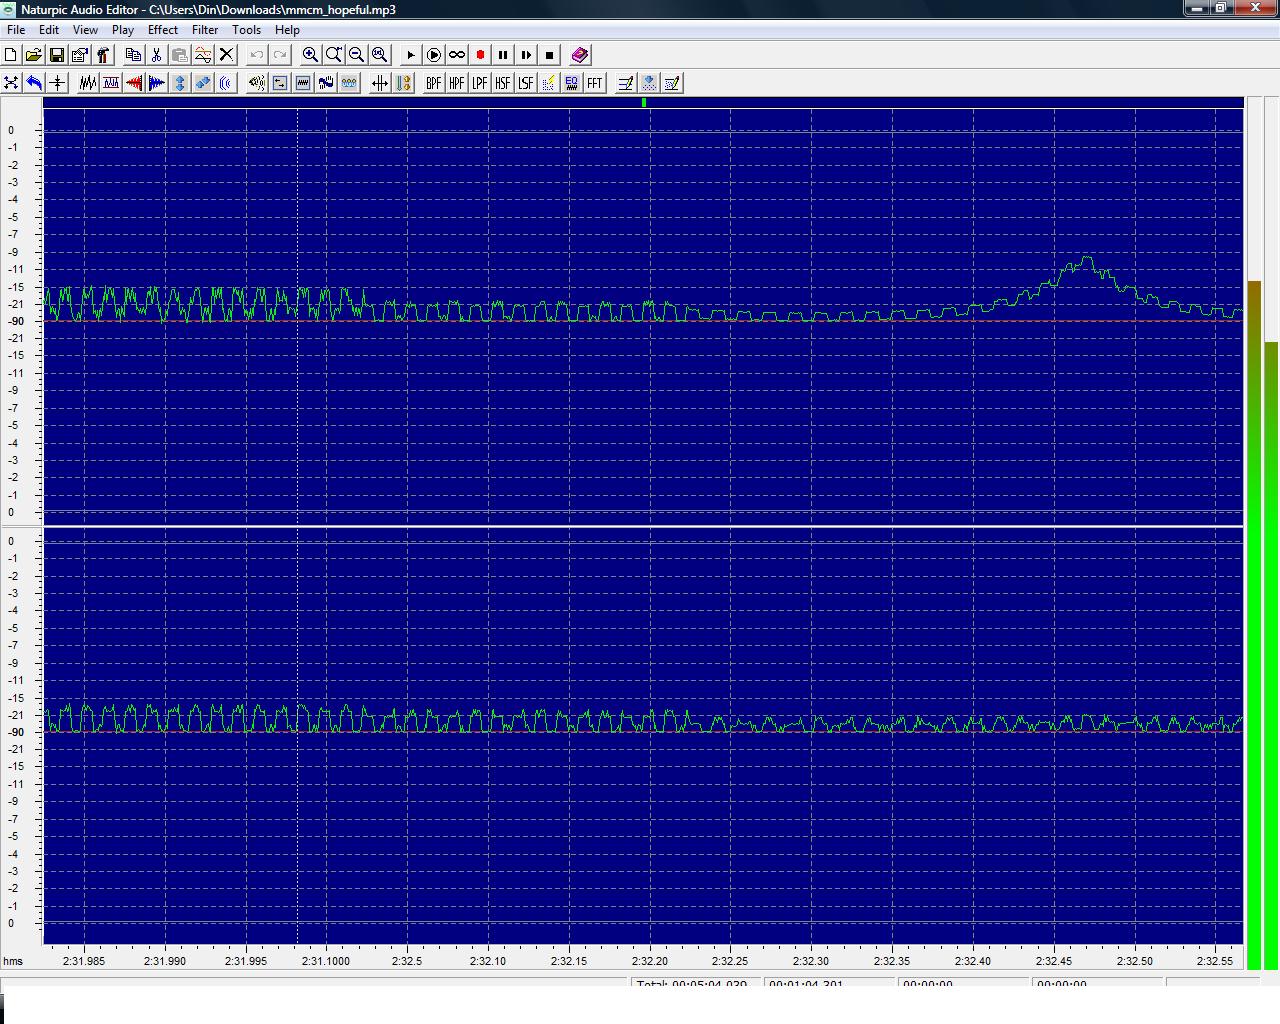Open the FFT filter tool

tap(595, 83)
